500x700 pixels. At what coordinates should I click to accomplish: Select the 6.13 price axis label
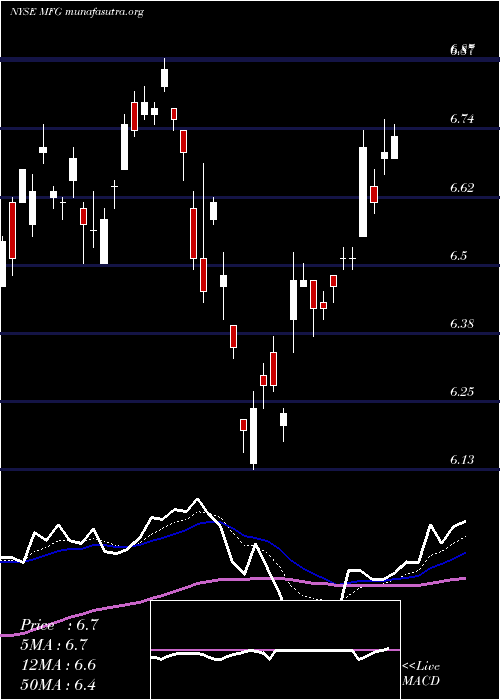462,459
